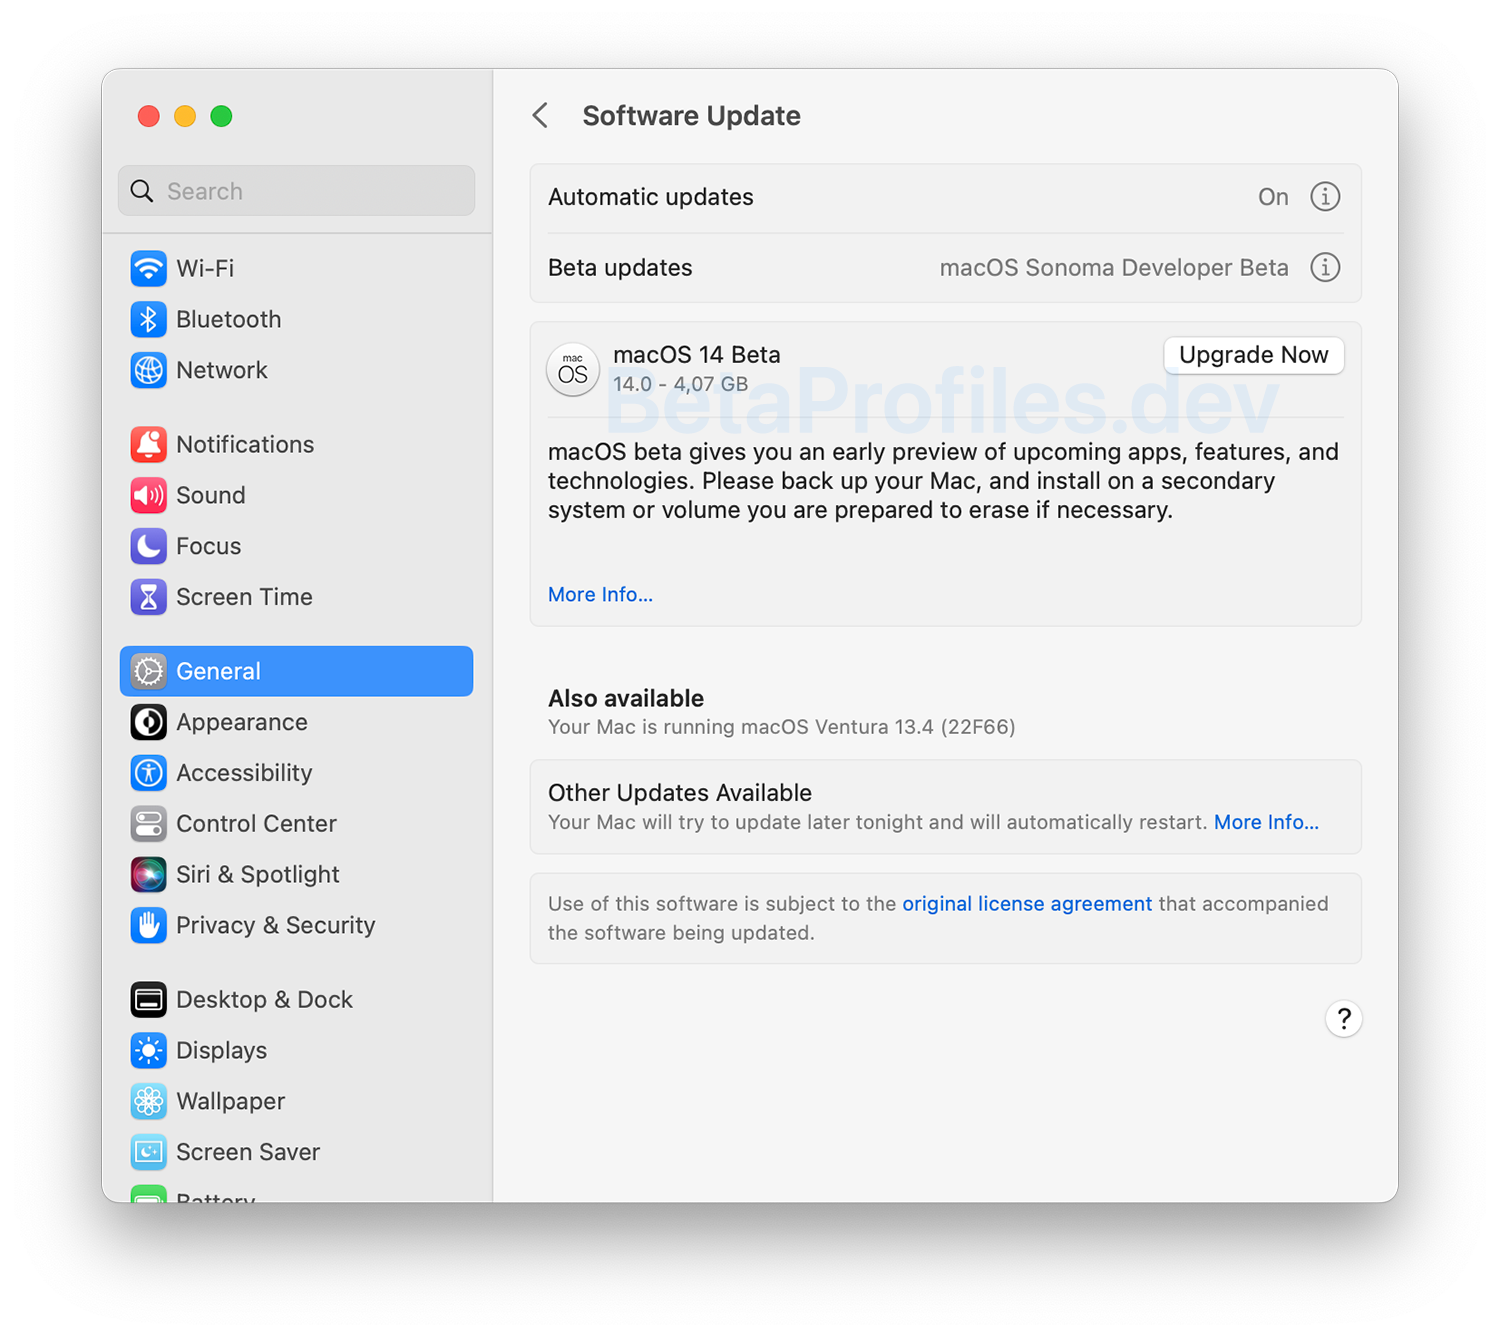
Task: Click the 'macOS 14 Beta' title
Action: pyautogui.click(x=697, y=355)
